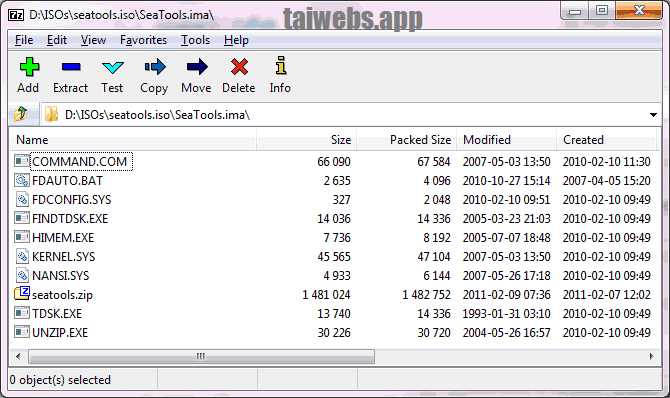This screenshot has height=398, width=670.
Task: Click the size value 327
Action: tap(342, 200)
